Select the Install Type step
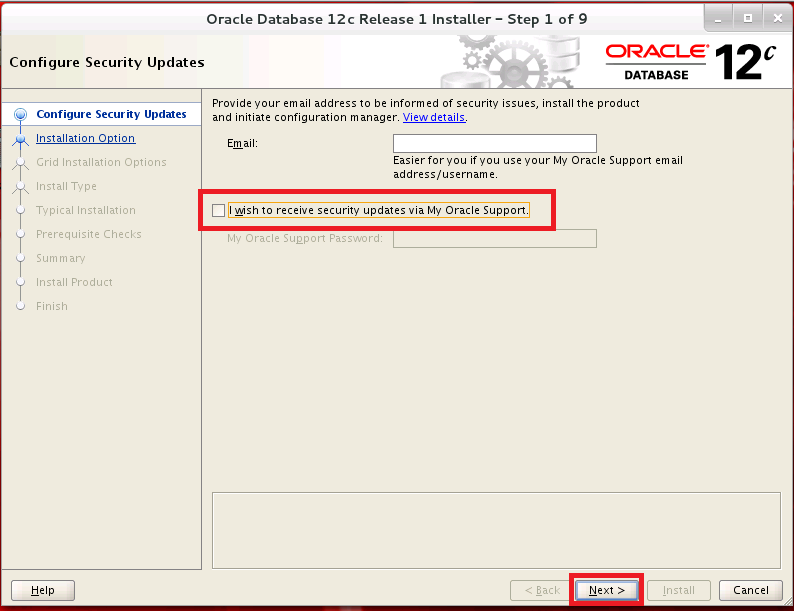Viewport: 794px width, 611px height. (x=66, y=186)
